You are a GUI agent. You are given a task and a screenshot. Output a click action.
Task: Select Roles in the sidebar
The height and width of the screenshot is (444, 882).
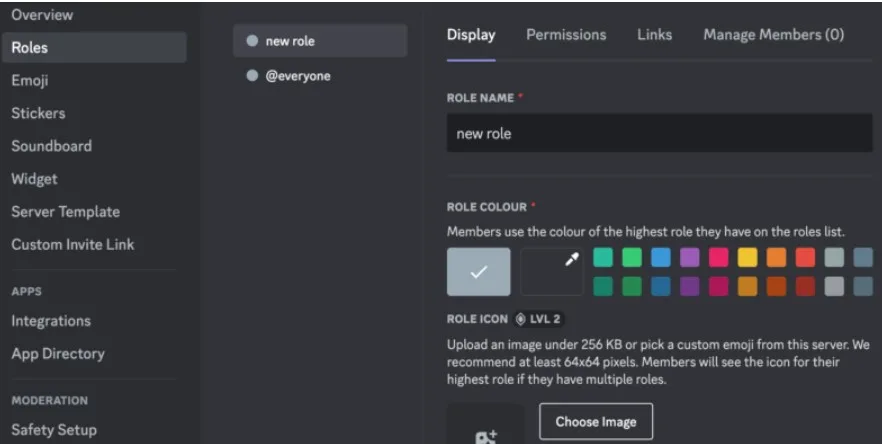(x=93, y=47)
